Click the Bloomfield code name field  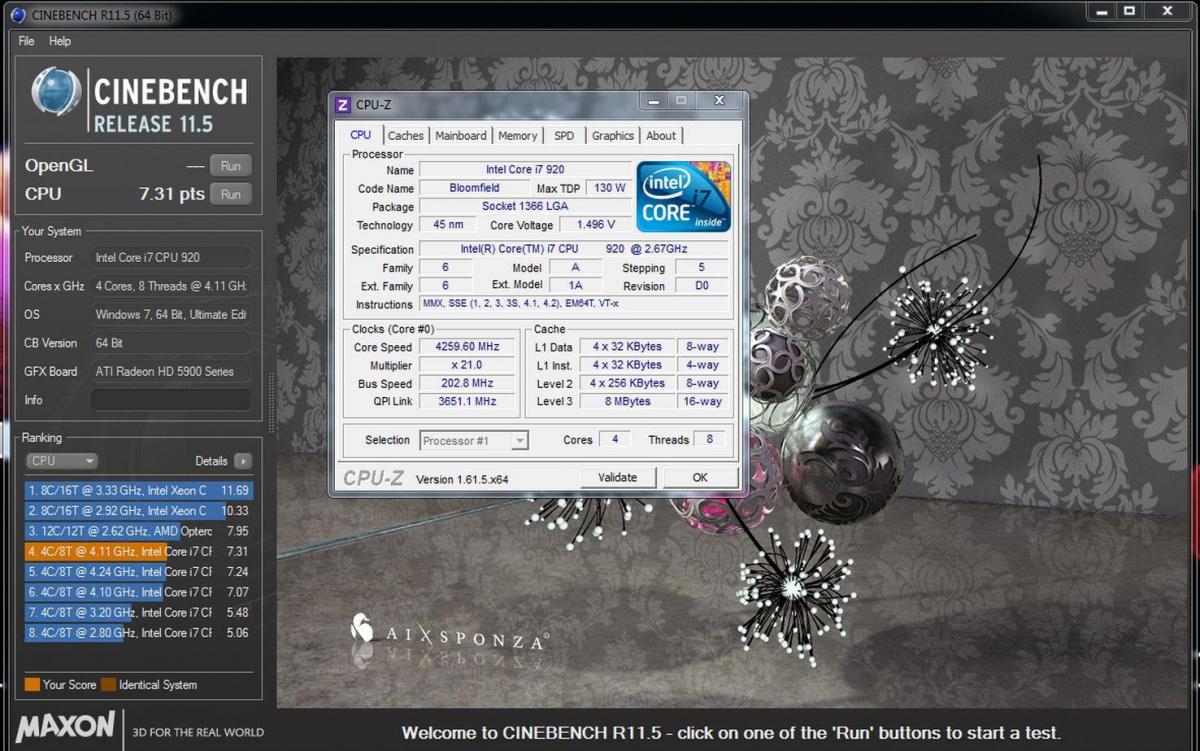[x=474, y=188]
